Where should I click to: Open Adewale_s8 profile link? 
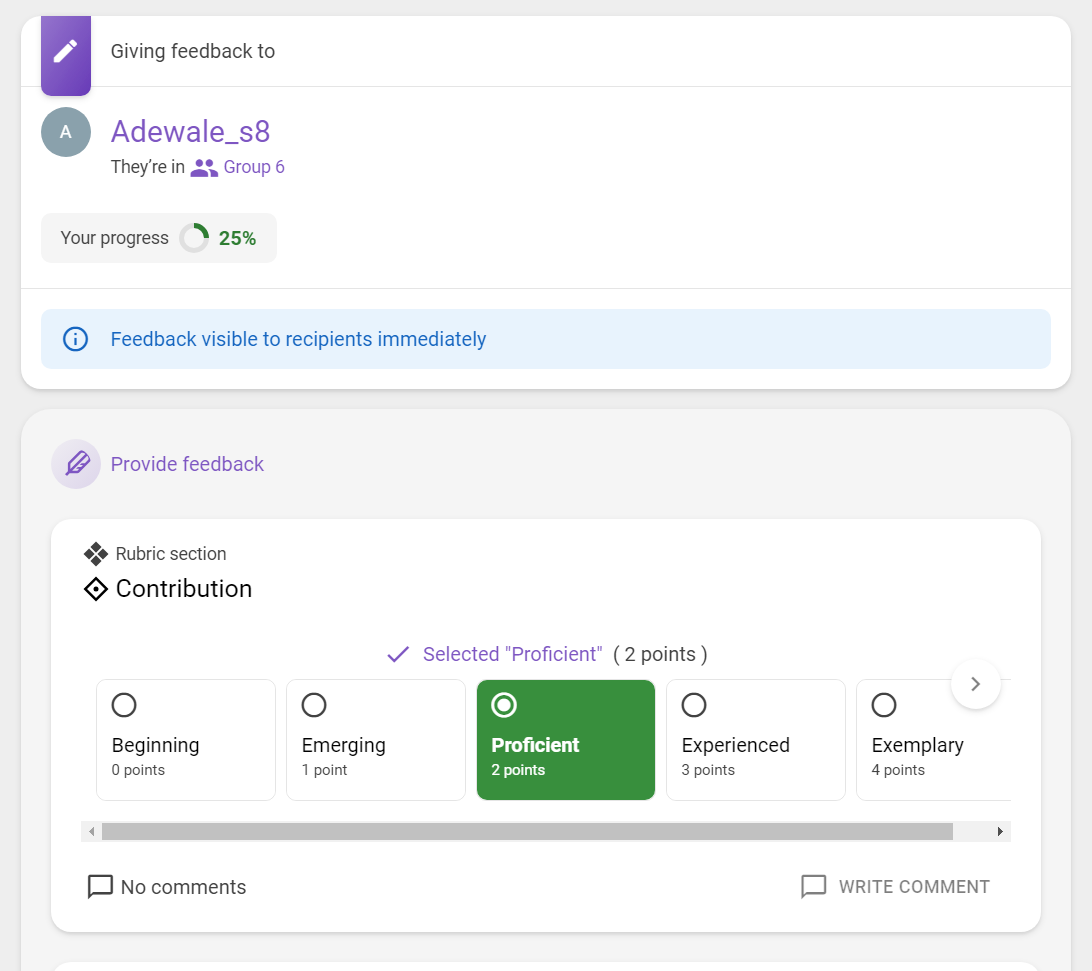click(190, 132)
